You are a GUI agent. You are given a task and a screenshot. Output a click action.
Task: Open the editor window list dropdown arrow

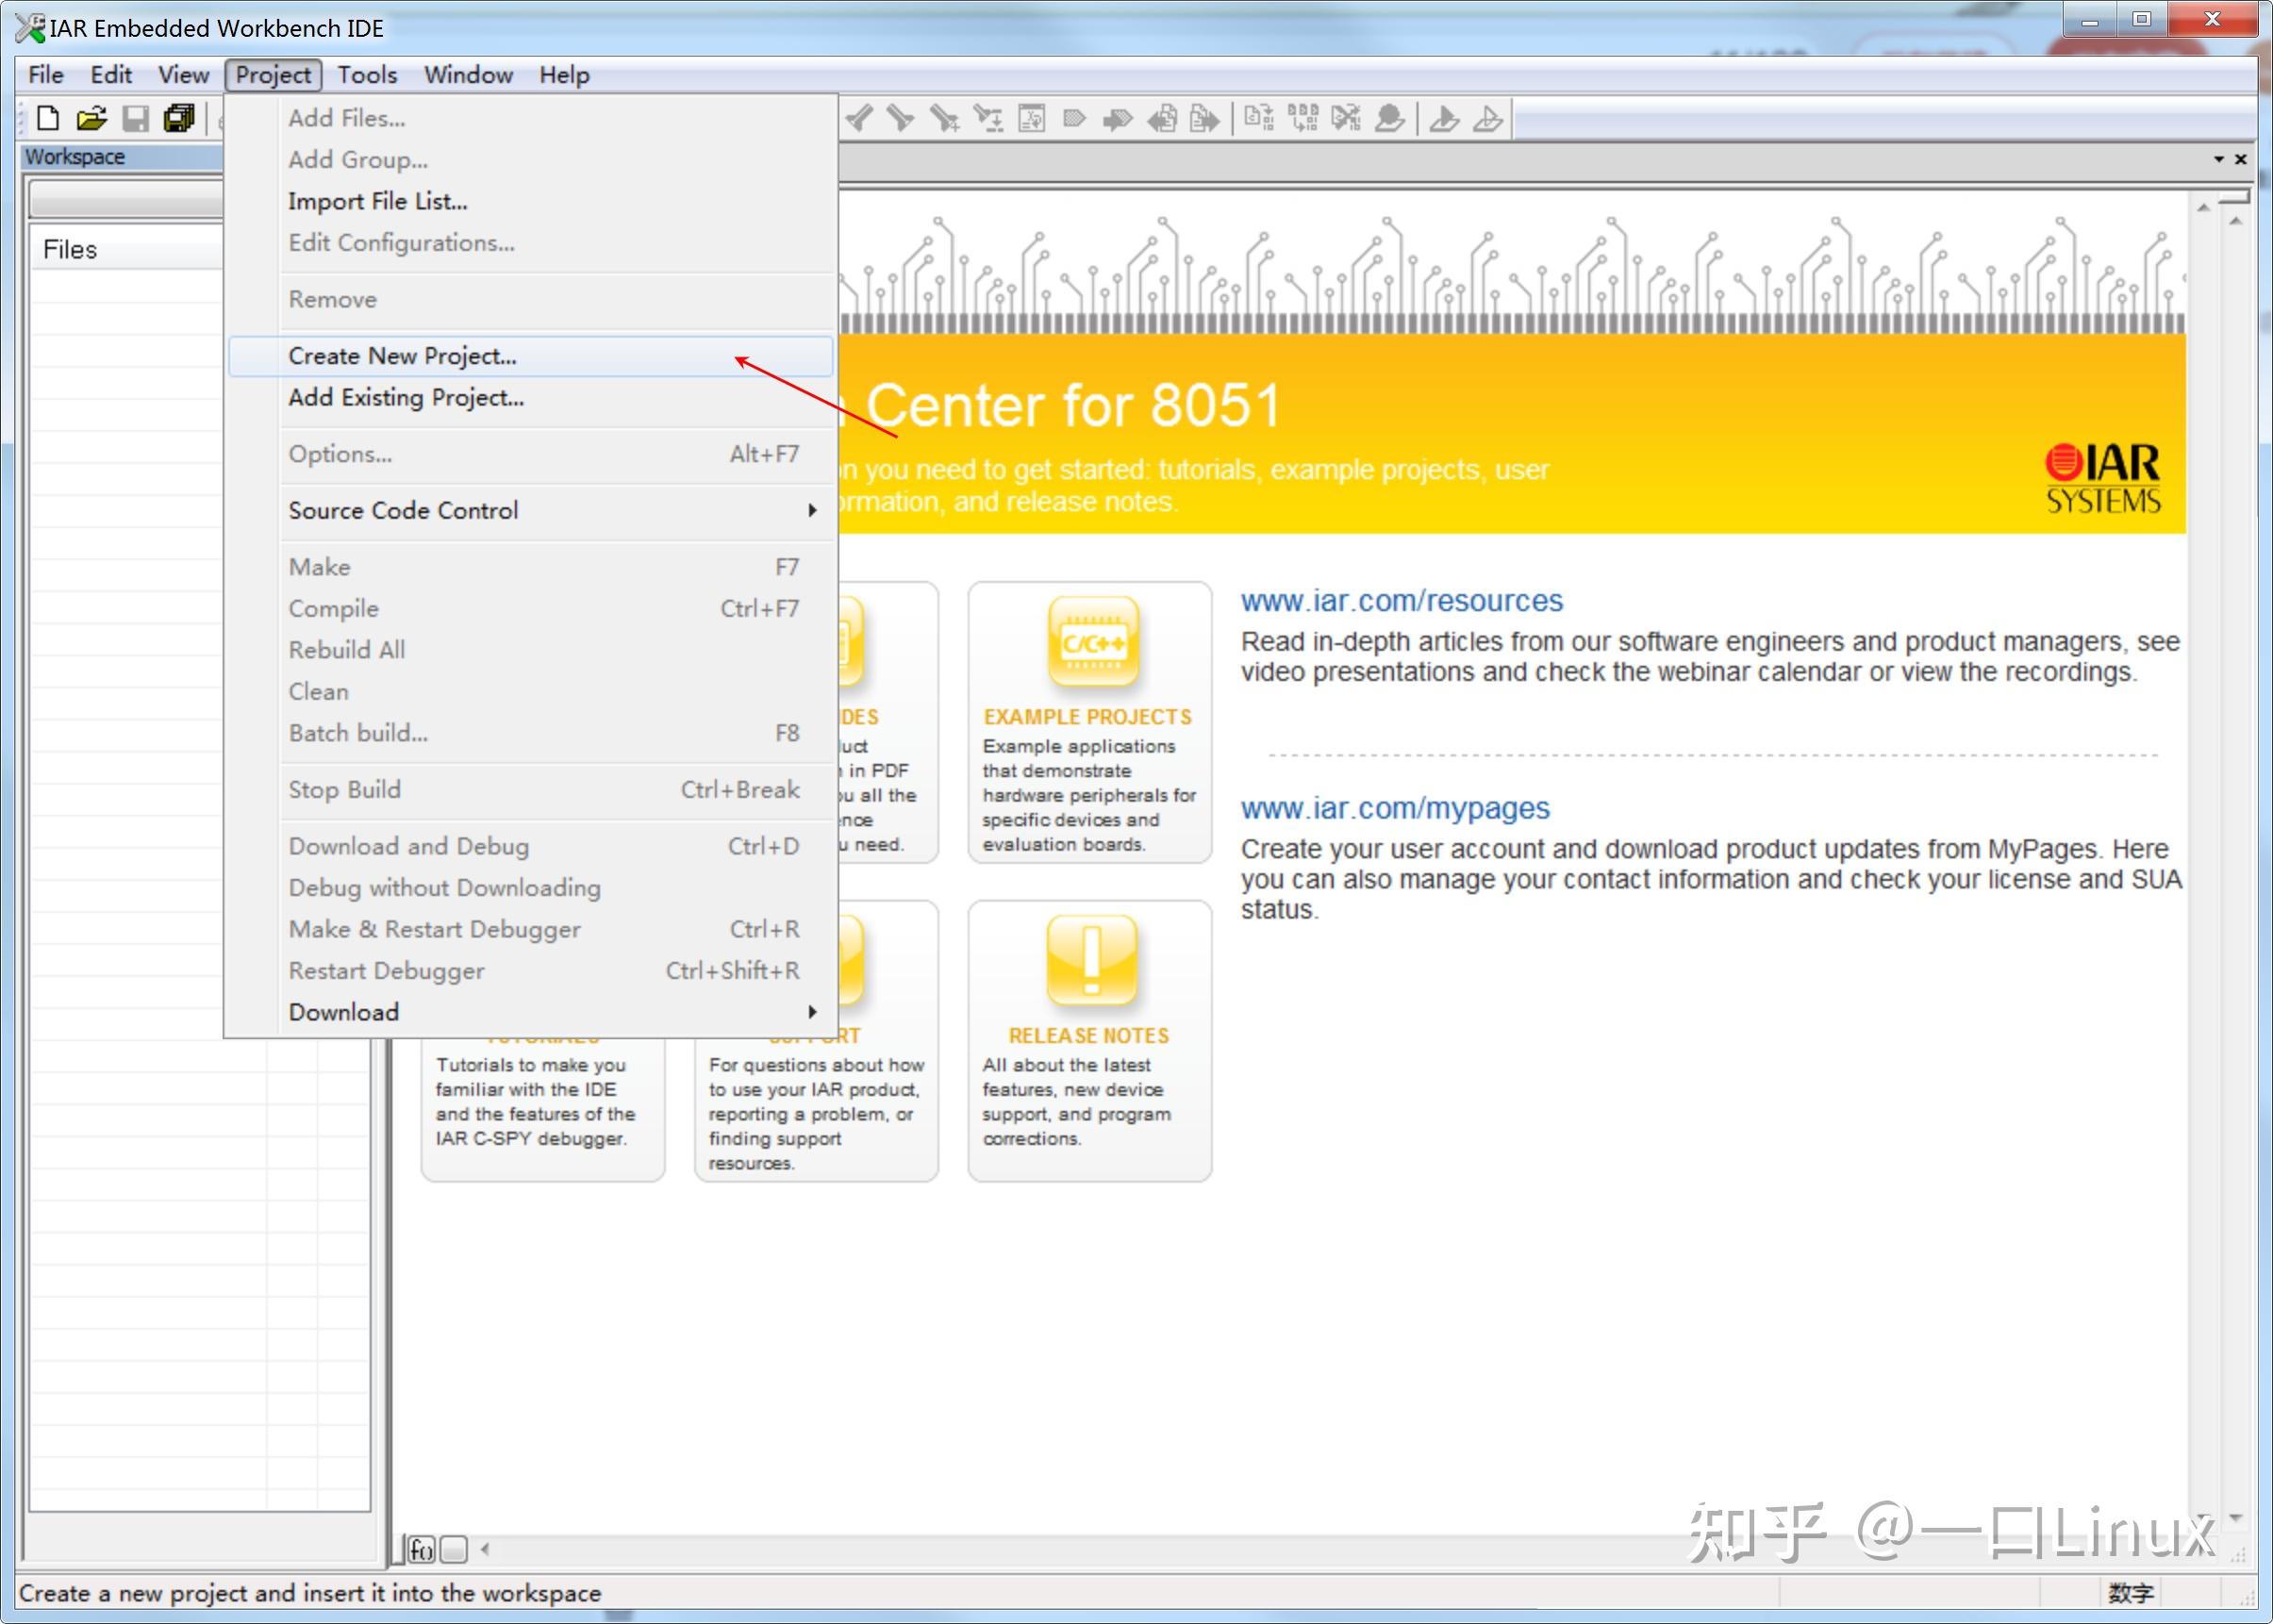2219,159
